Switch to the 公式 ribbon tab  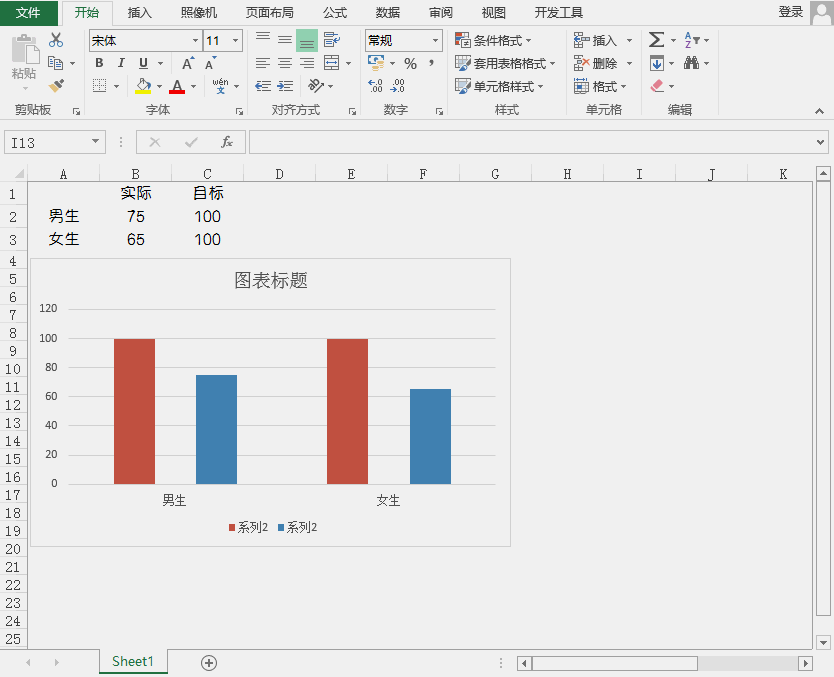click(x=335, y=12)
